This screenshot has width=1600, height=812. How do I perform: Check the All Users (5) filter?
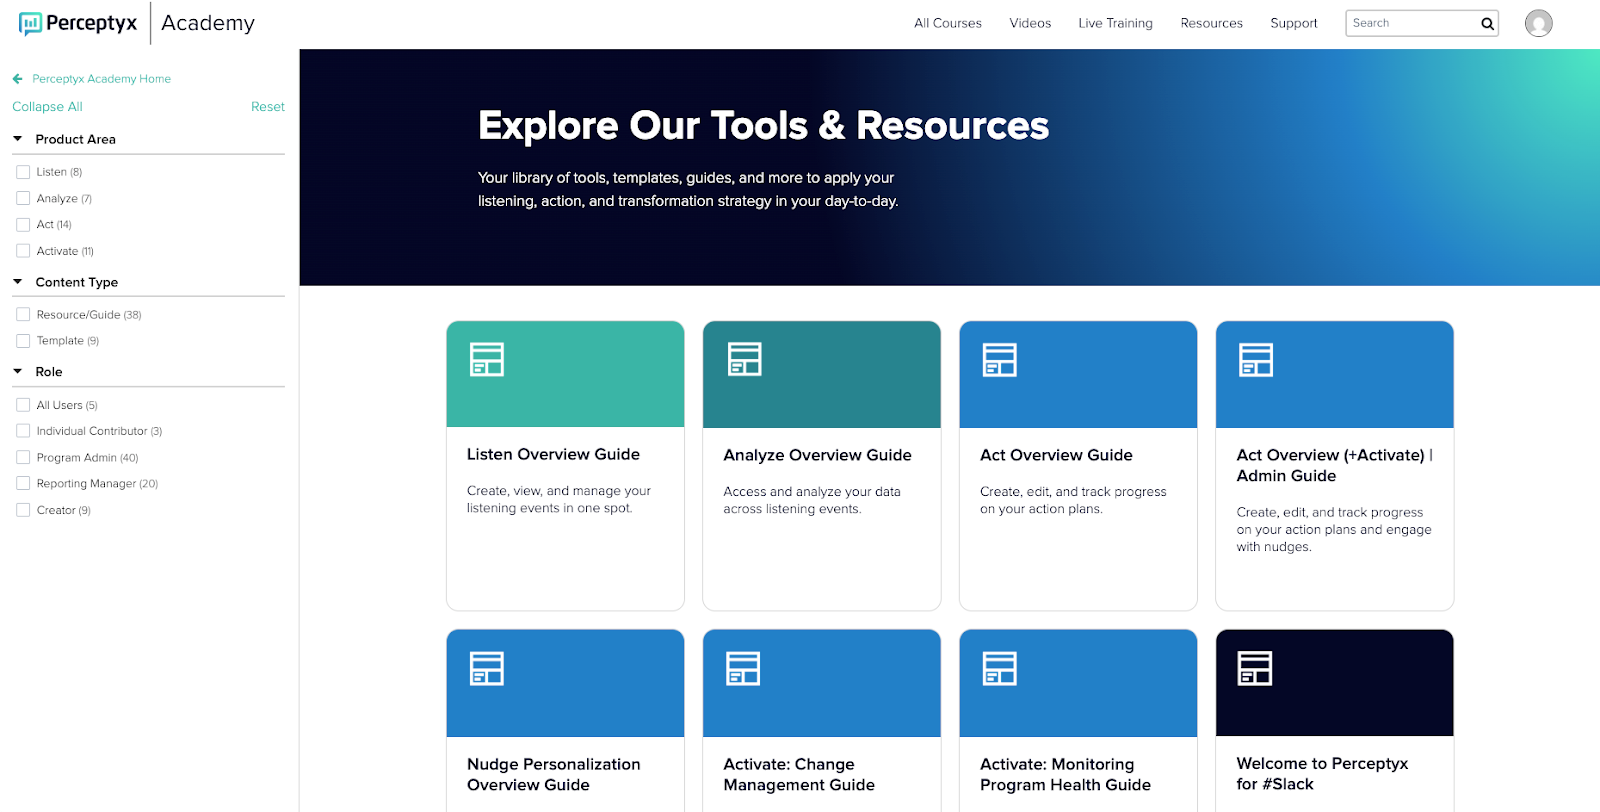23,405
